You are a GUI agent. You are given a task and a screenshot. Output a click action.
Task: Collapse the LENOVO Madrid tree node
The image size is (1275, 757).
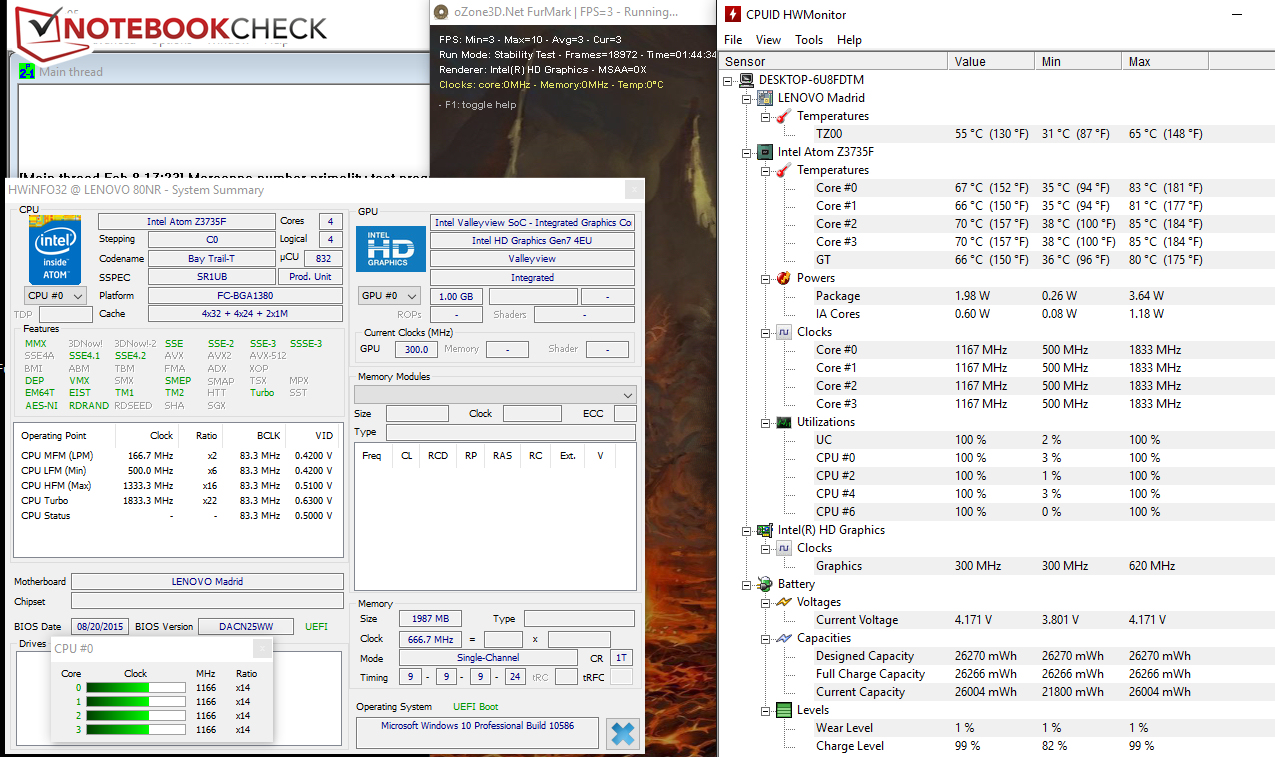point(746,98)
